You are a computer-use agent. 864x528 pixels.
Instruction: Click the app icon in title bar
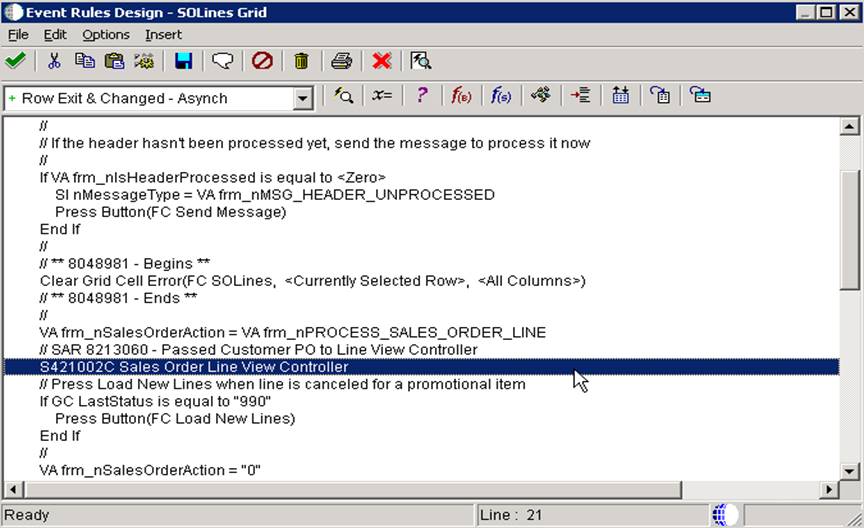(x=13, y=12)
